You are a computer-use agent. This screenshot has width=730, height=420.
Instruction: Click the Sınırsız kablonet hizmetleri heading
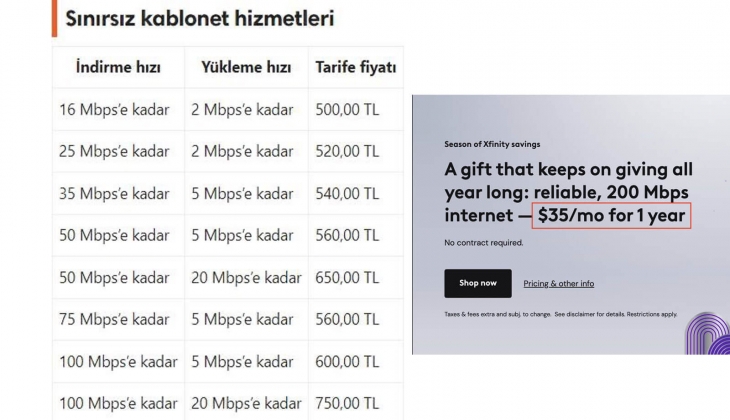199,19
